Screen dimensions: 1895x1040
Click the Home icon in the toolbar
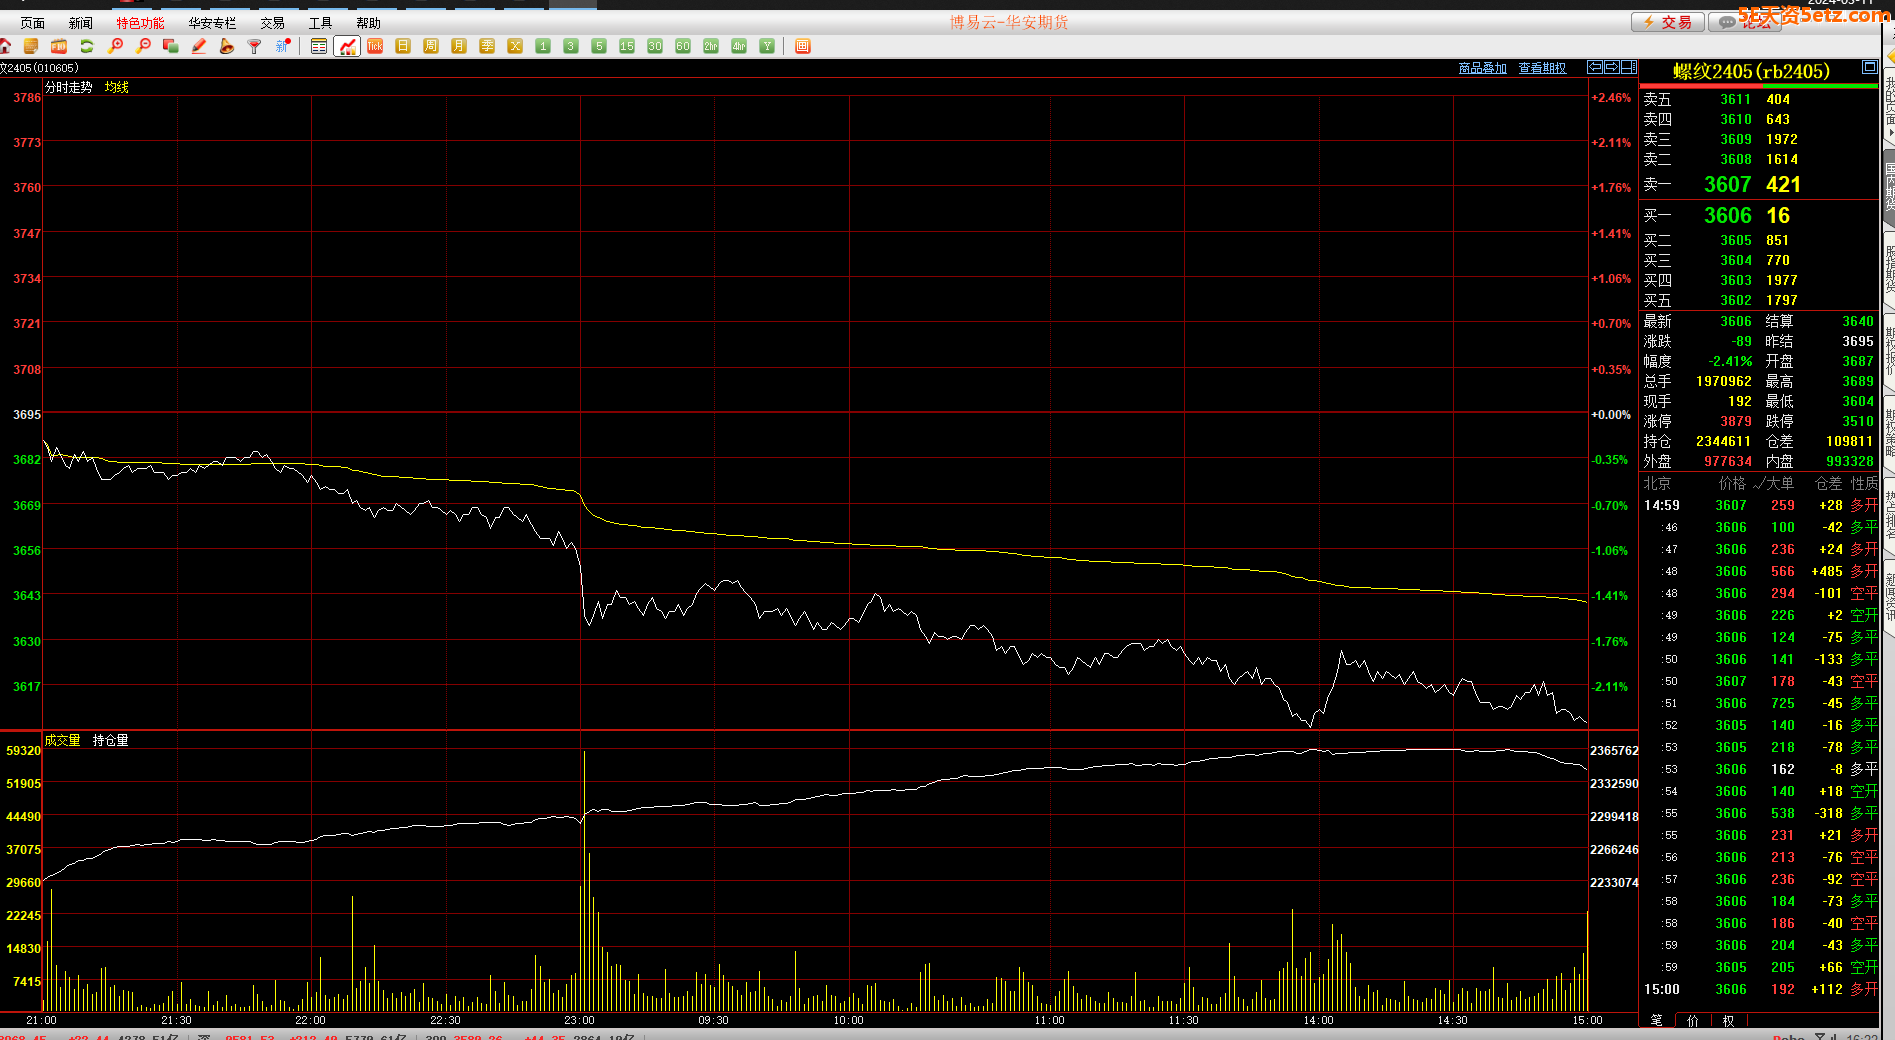(x=6, y=46)
